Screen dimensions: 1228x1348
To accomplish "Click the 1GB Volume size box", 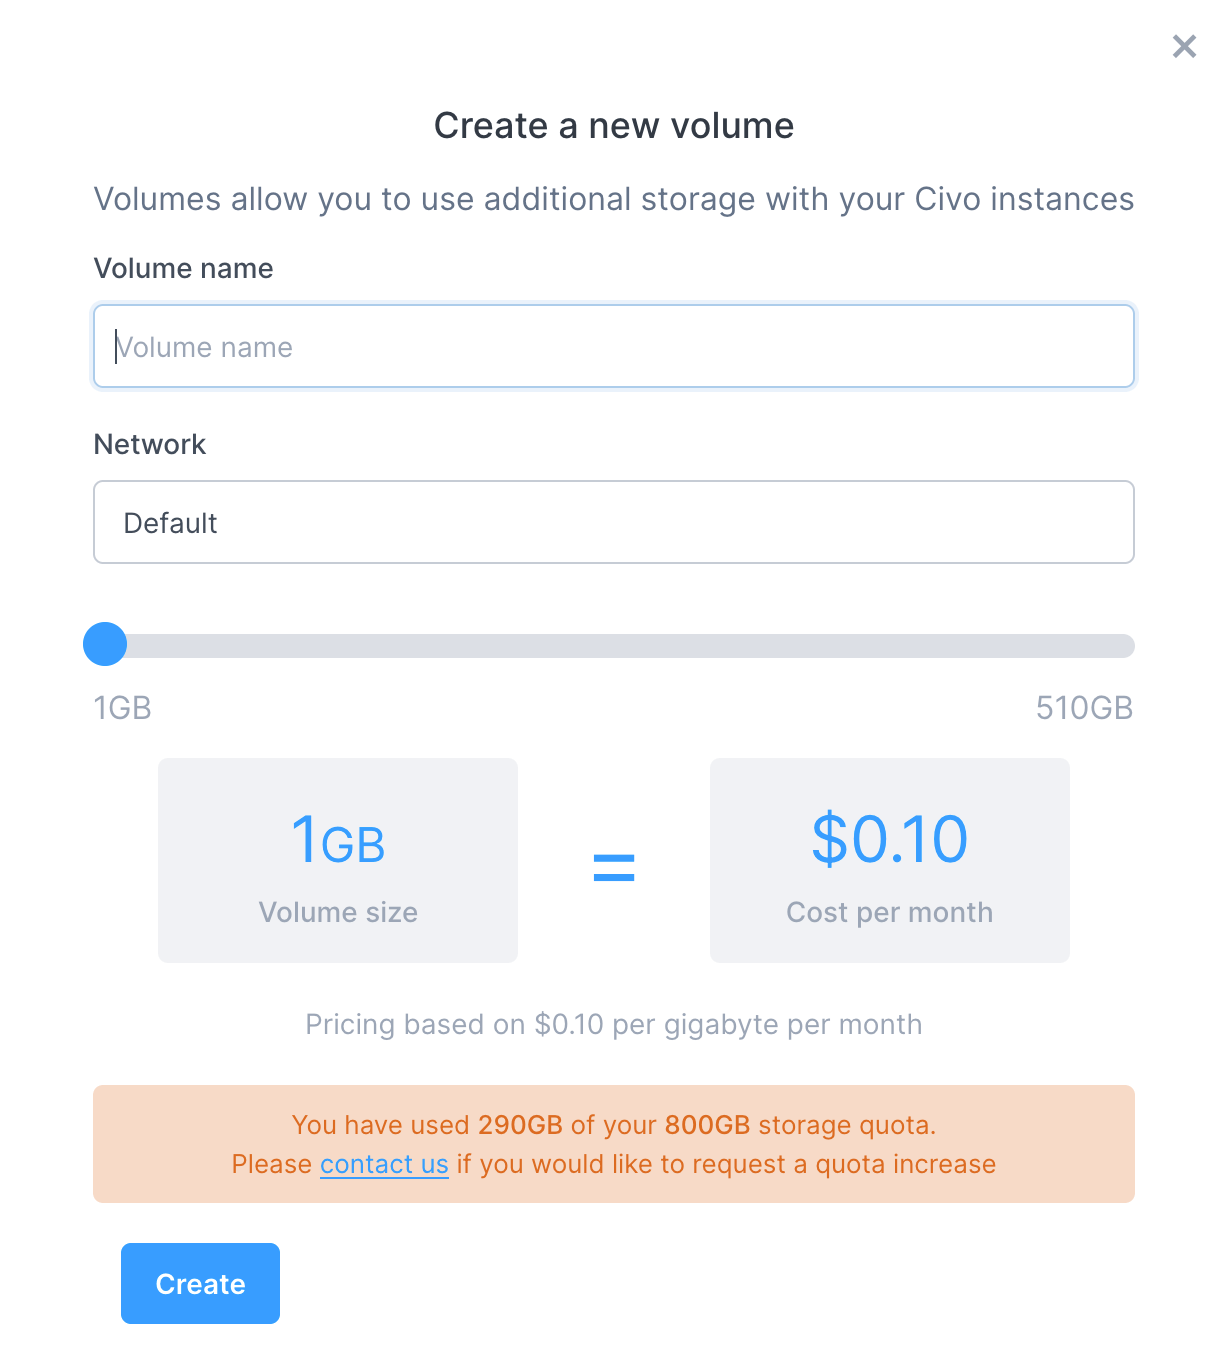I will click(x=338, y=861).
